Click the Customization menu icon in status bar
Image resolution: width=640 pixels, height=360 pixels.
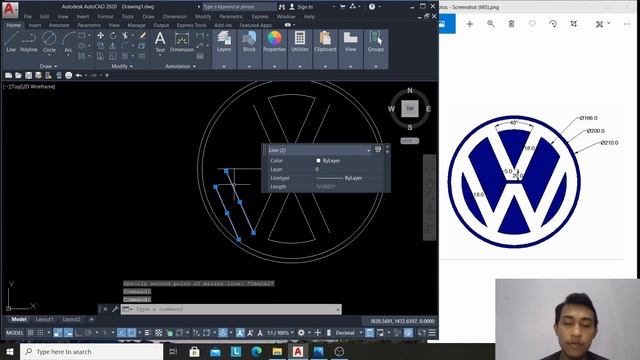click(x=432, y=333)
